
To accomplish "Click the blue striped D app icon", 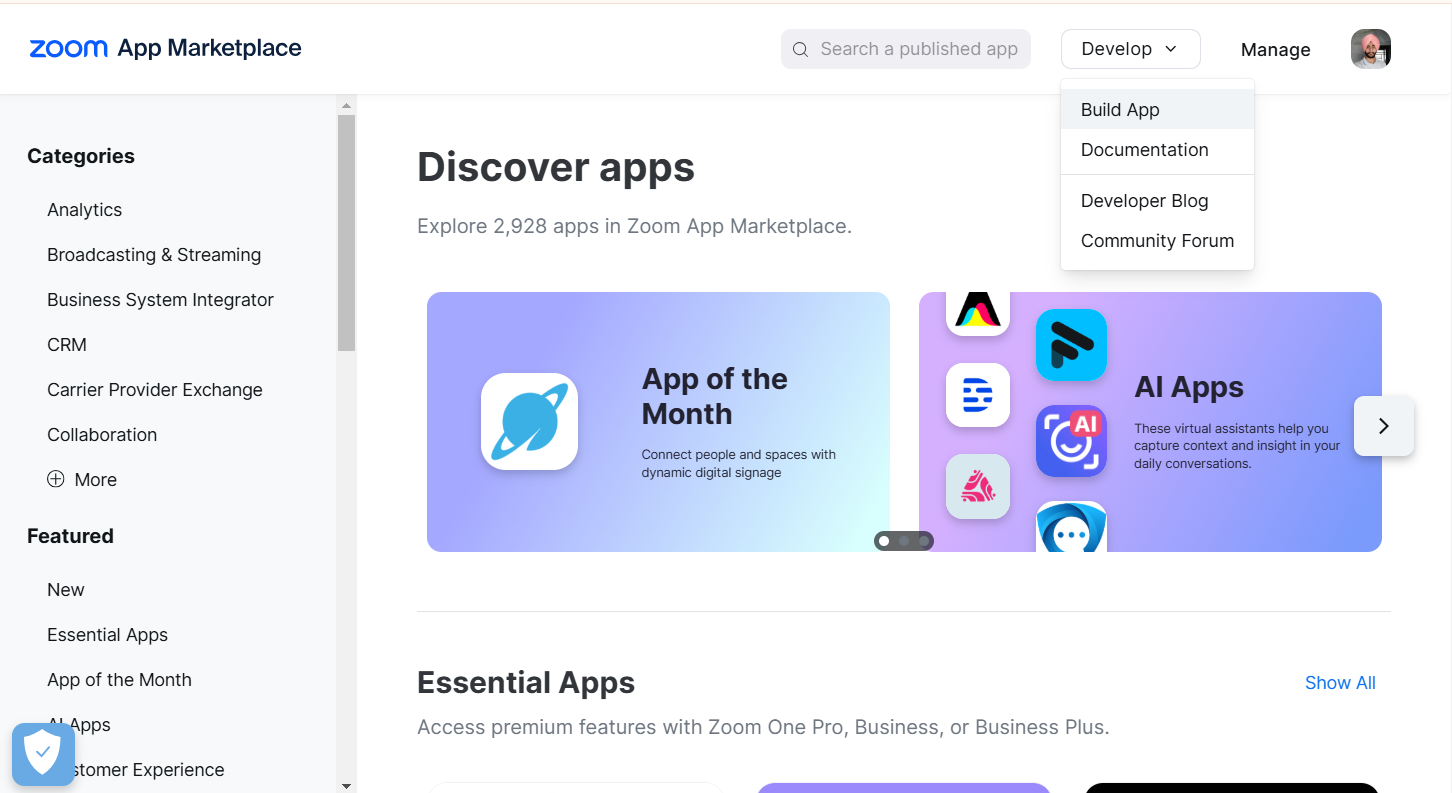I will (x=978, y=395).
